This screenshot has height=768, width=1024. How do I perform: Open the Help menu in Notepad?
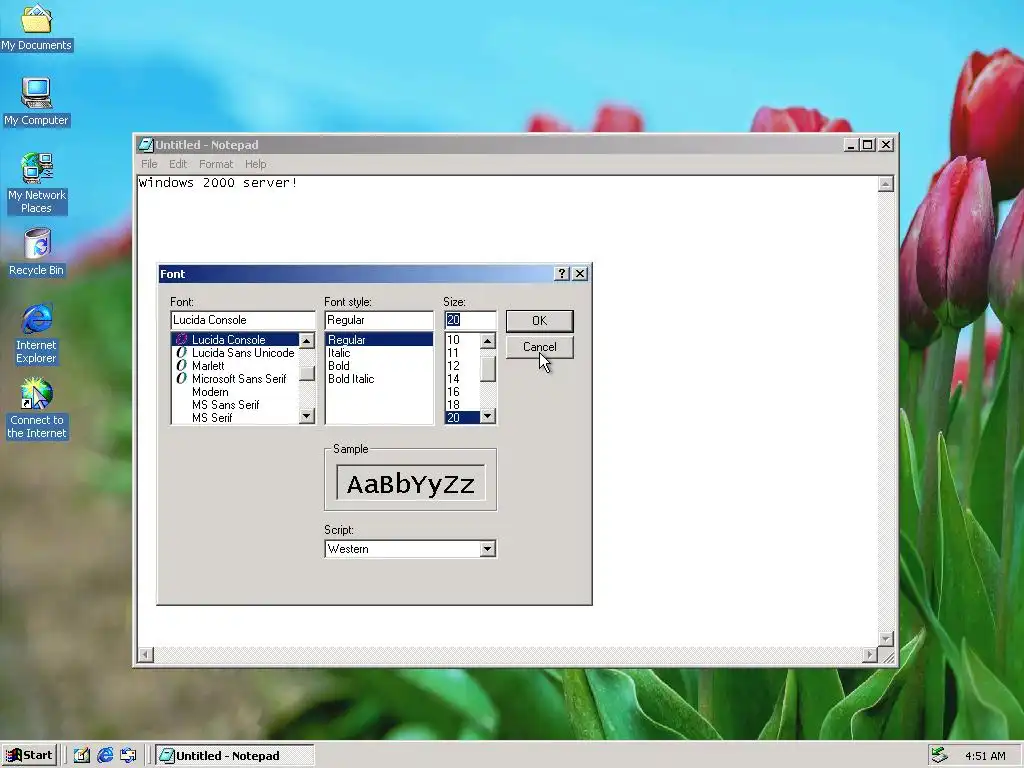255,164
